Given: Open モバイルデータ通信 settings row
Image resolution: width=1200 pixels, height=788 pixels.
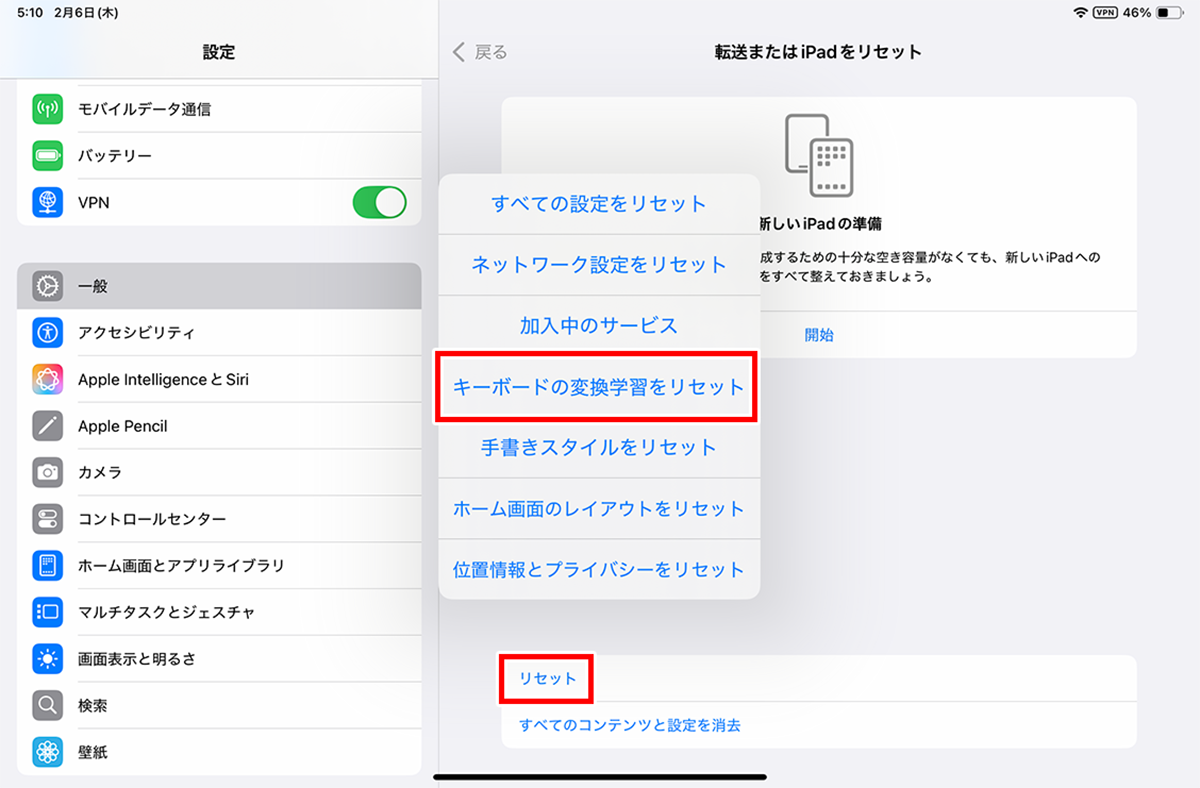Looking at the screenshot, I should coord(219,109).
